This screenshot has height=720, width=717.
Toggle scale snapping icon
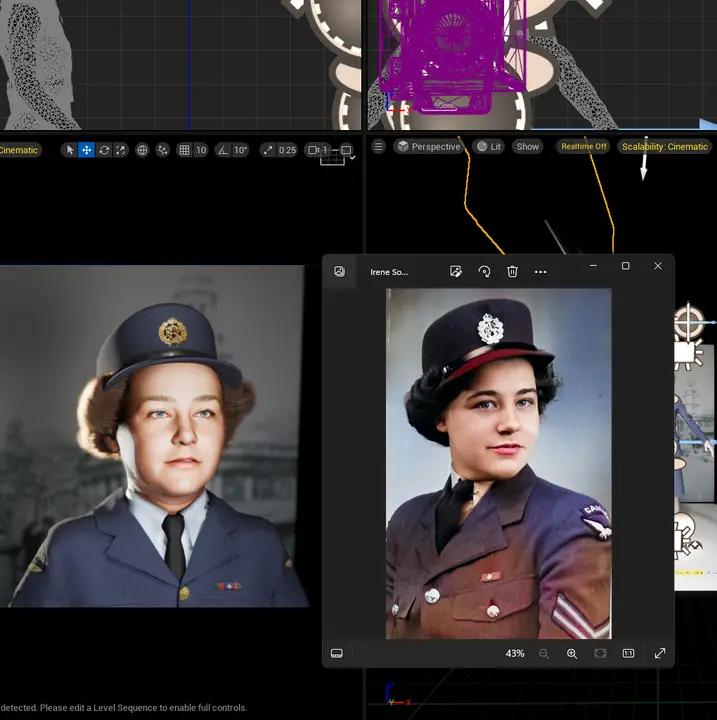tap(268, 150)
